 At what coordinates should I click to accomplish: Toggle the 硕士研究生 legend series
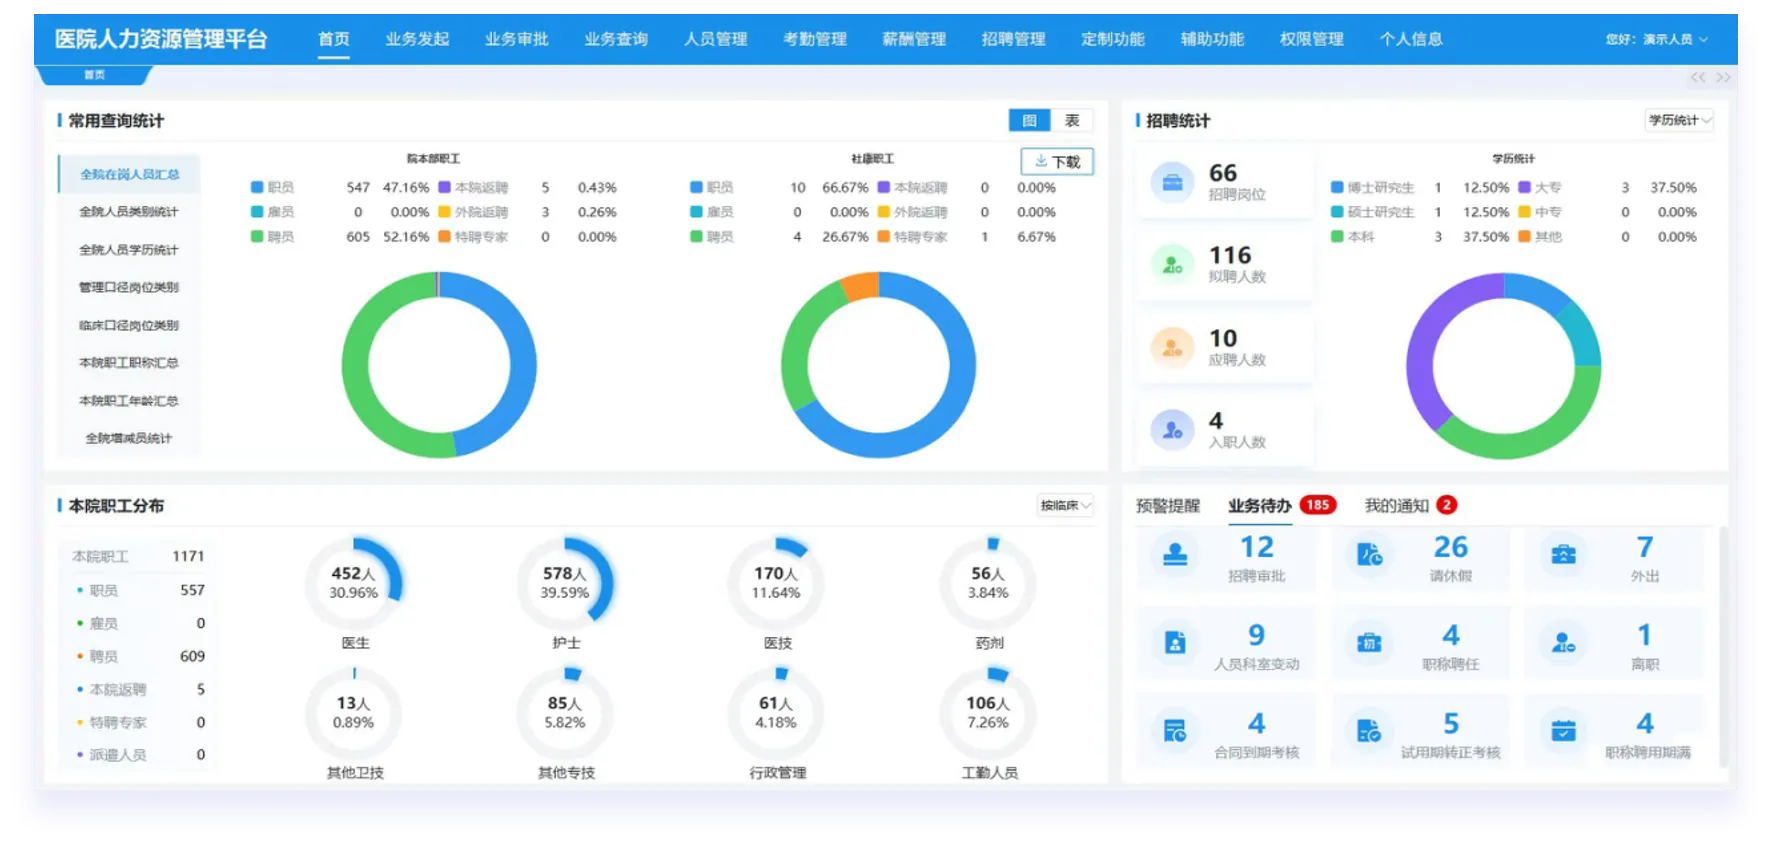[1372, 212]
